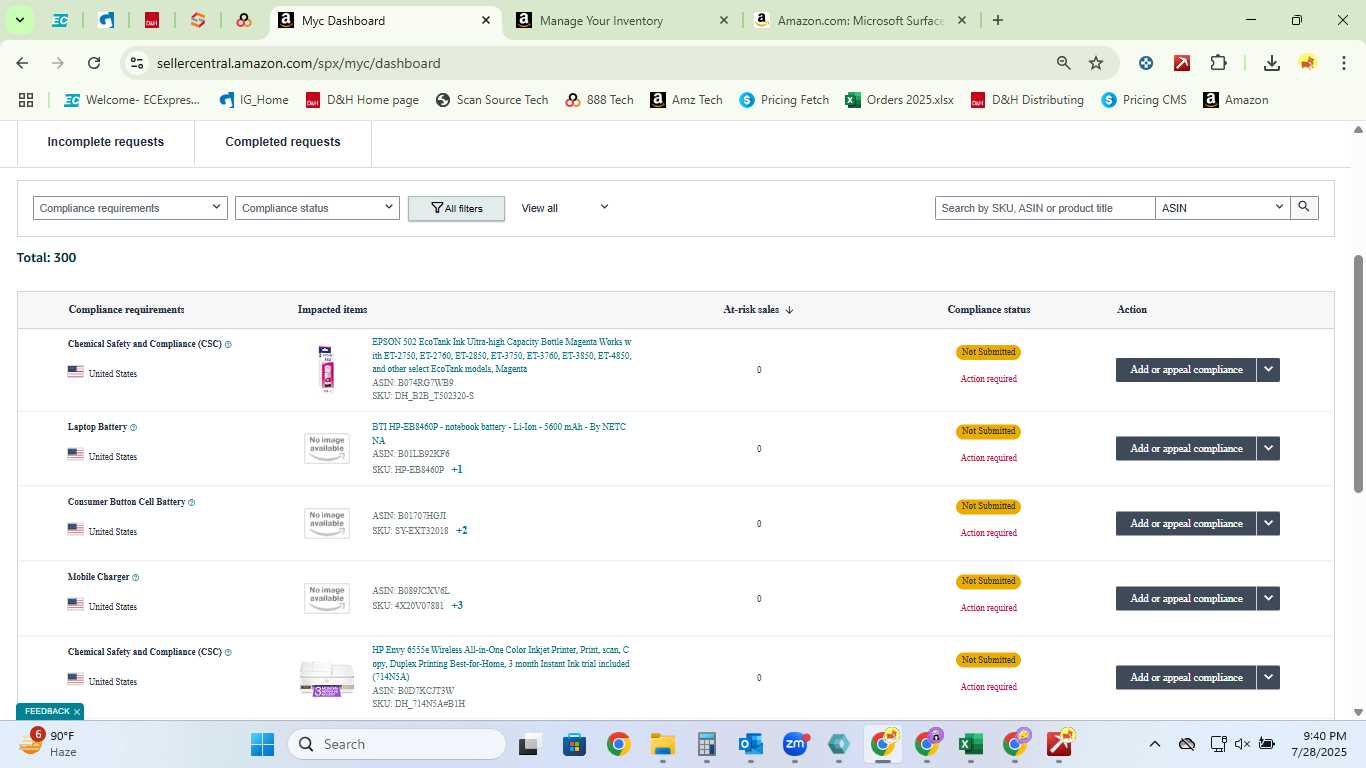Open Excel from taskbar
This screenshot has height=768, width=1366.
(969, 744)
